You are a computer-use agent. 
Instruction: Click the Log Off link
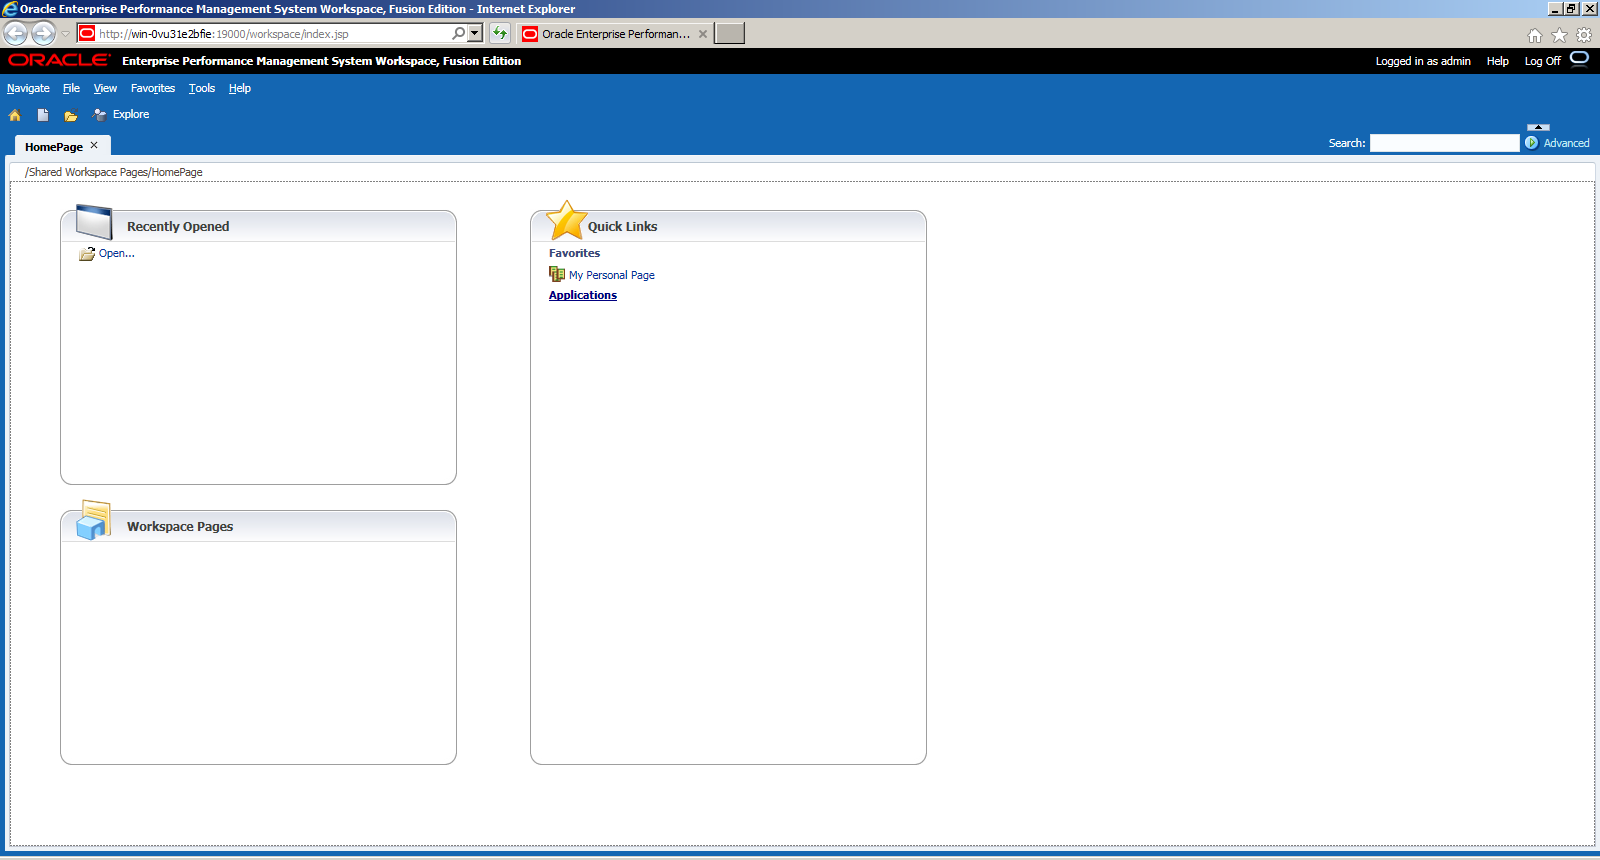pyautogui.click(x=1542, y=61)
